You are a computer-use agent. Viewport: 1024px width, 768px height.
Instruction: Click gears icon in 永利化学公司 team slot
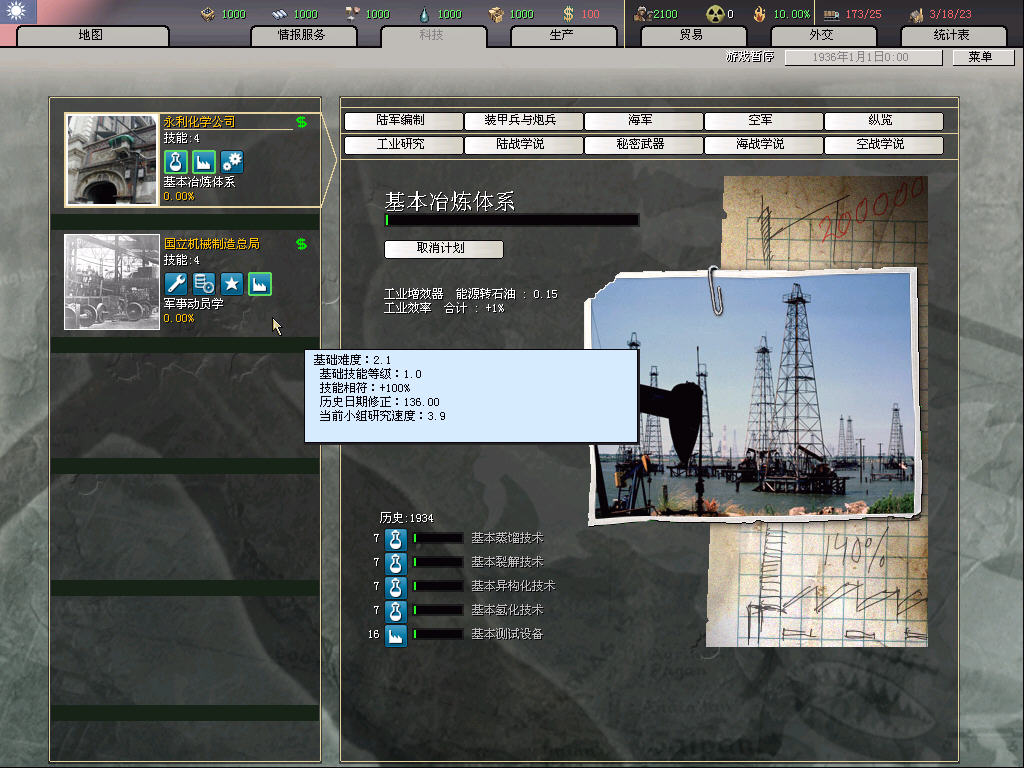tap(232, 162)
